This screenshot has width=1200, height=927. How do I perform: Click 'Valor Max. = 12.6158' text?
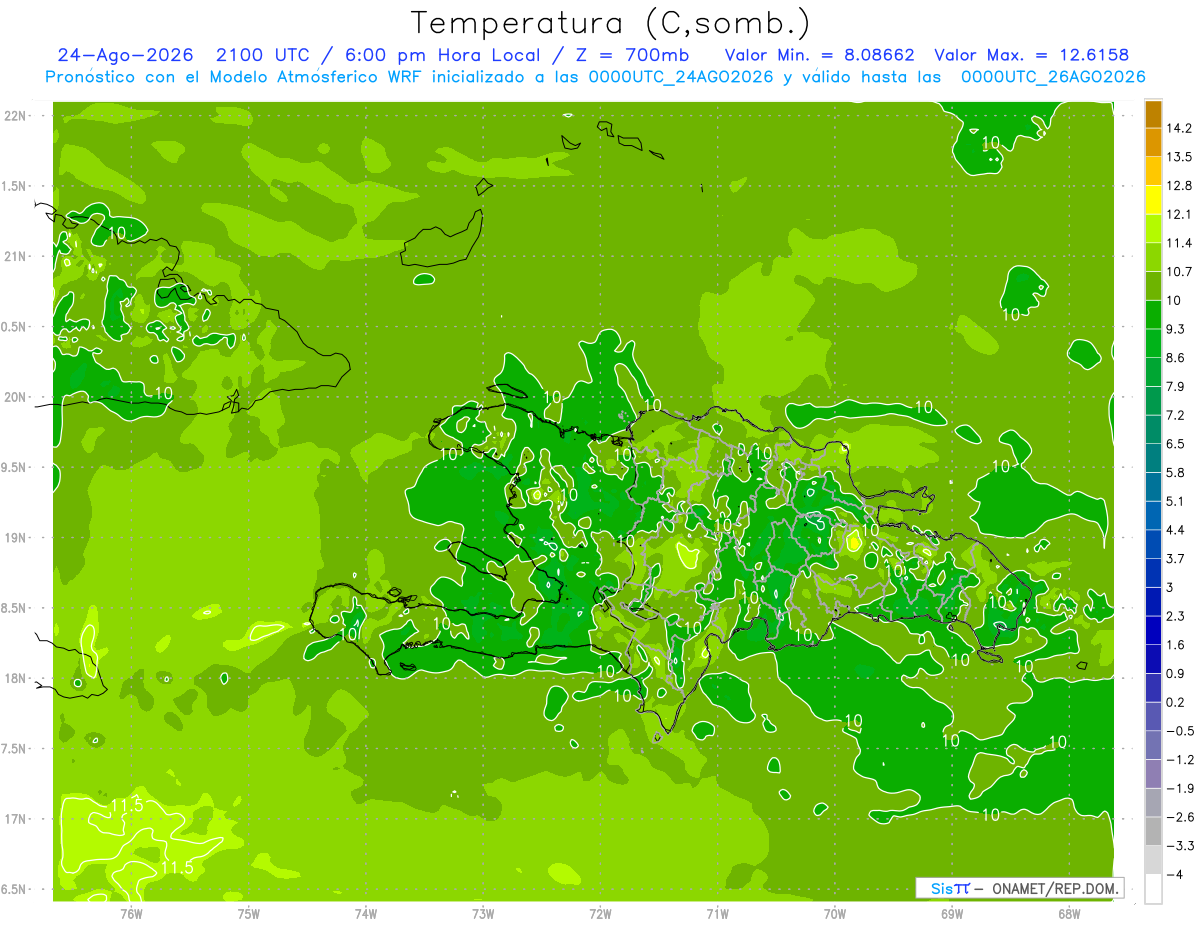click(1031, 55)
